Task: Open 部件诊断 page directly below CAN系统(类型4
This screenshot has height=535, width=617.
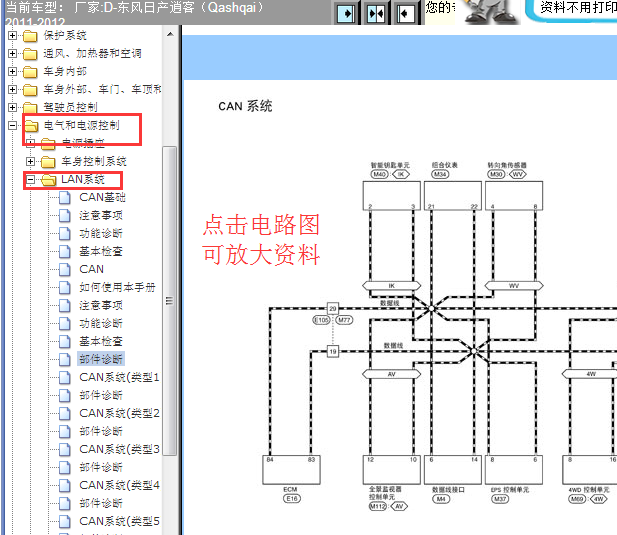Action: [x=101, y=503]
